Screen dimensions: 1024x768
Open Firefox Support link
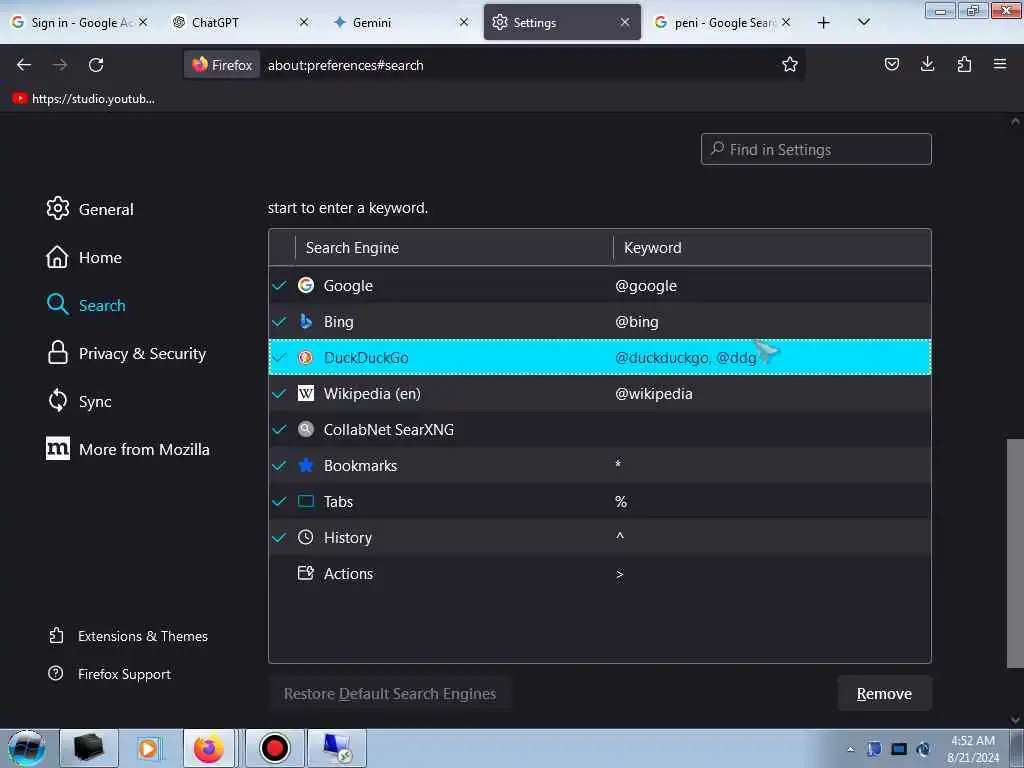pyautogui.click(x=110, y=674)
